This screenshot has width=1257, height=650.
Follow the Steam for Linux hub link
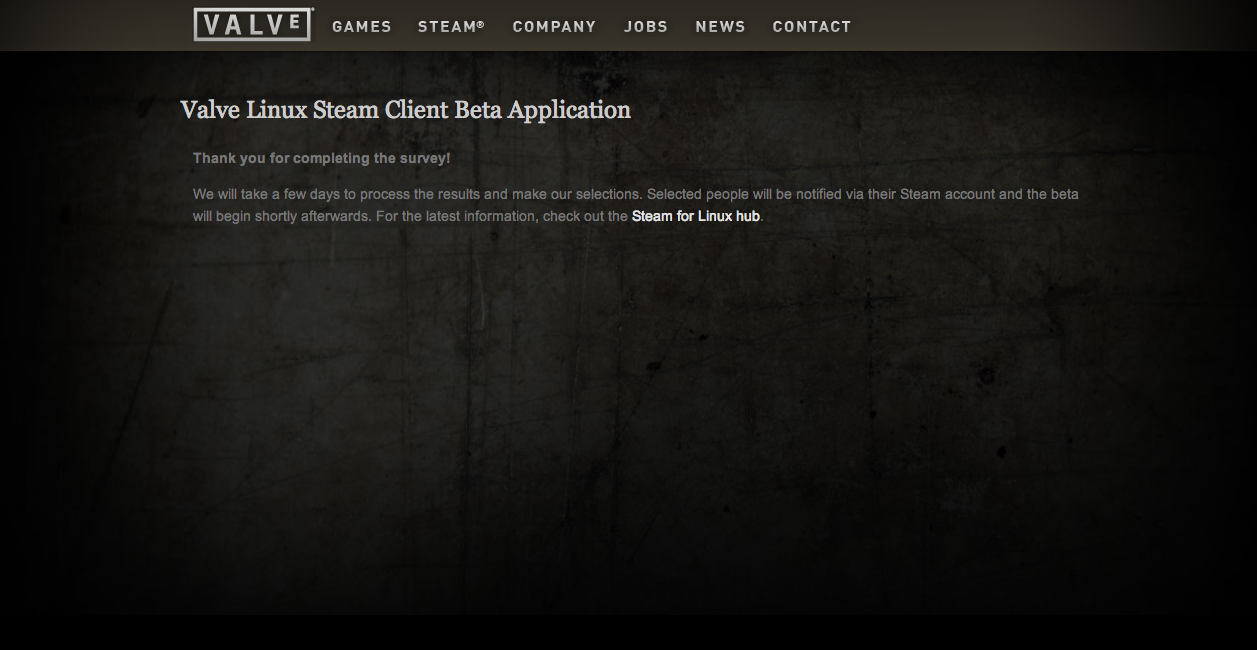(696, 216)
